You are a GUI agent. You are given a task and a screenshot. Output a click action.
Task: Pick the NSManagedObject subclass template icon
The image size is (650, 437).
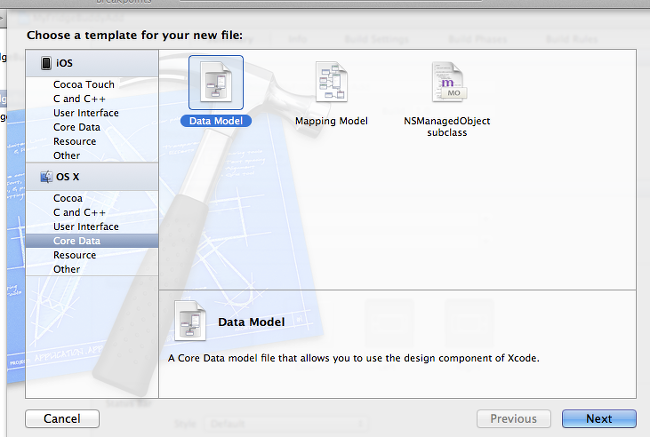pos(449,82)
